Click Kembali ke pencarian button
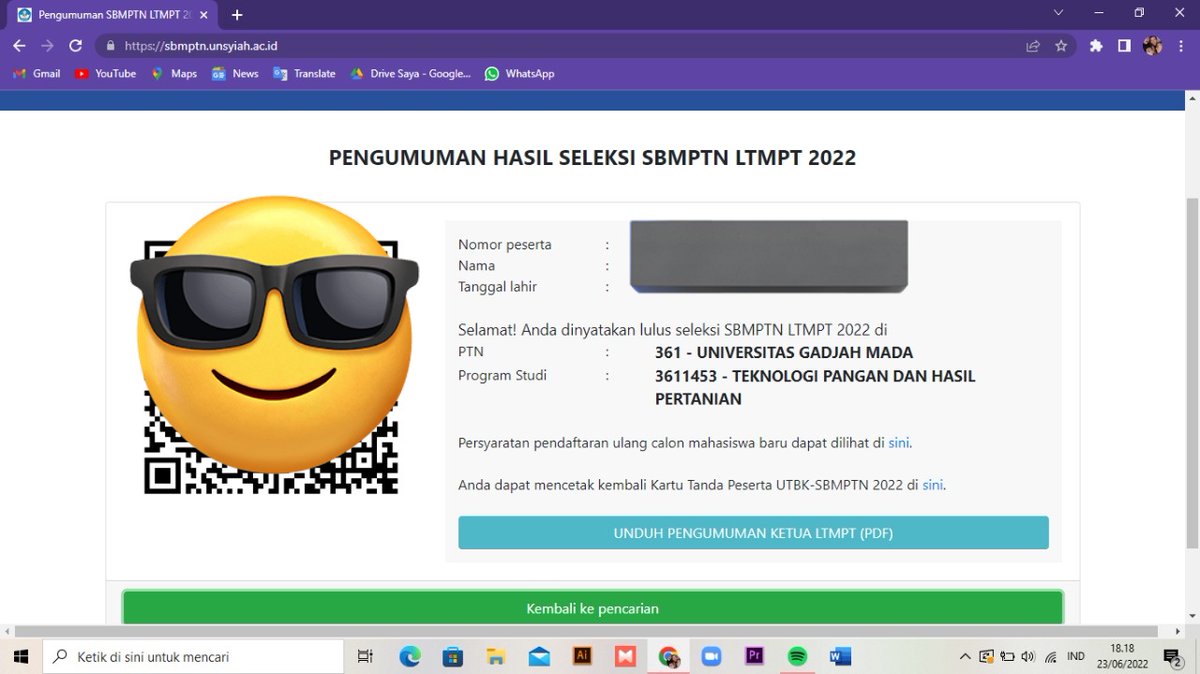Screen dimensions: 1200x674 (x=592, y=608)
